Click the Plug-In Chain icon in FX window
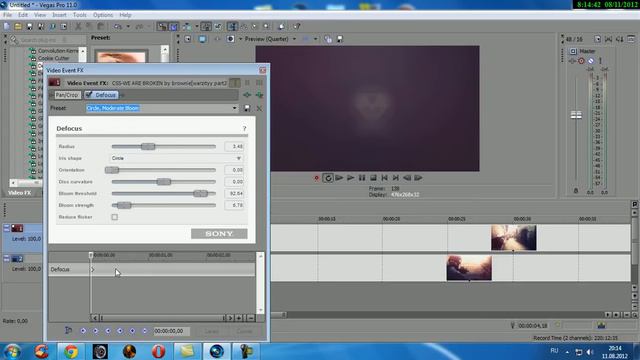The image size is (640, 360). [x=247, y=95]
